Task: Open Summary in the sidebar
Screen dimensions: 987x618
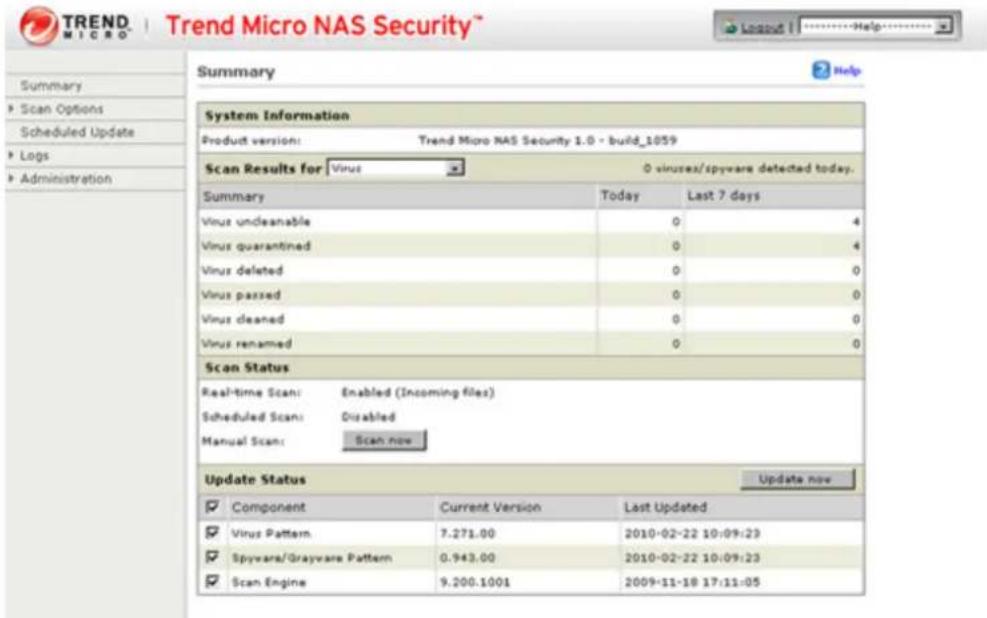Action: point(51,86)
